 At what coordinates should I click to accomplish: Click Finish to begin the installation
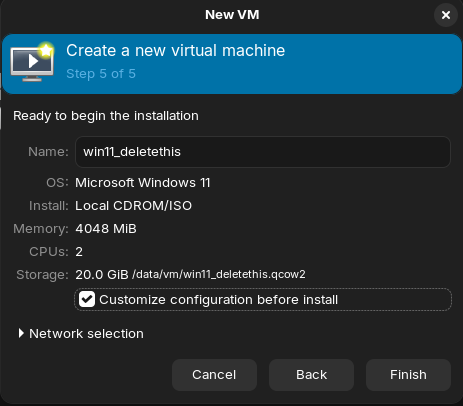coord(408,375)
